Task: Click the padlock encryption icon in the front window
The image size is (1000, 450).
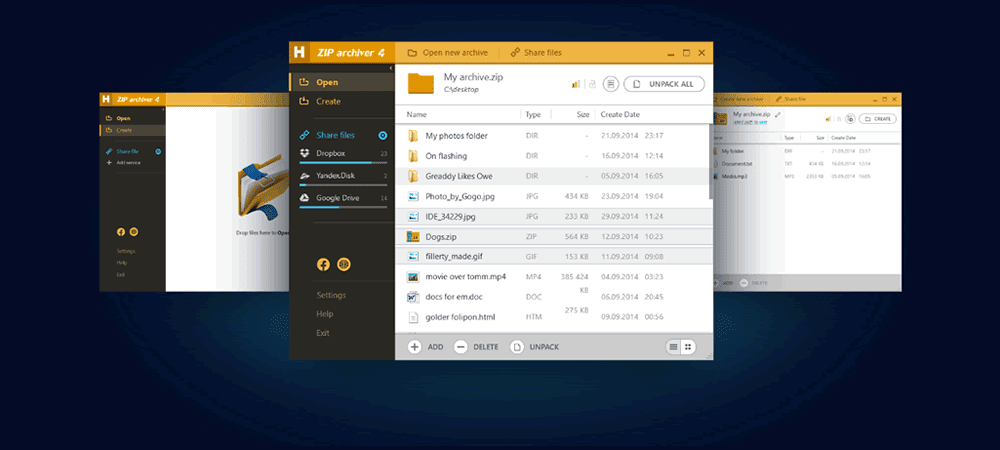Action: click(x=592, y=84)
